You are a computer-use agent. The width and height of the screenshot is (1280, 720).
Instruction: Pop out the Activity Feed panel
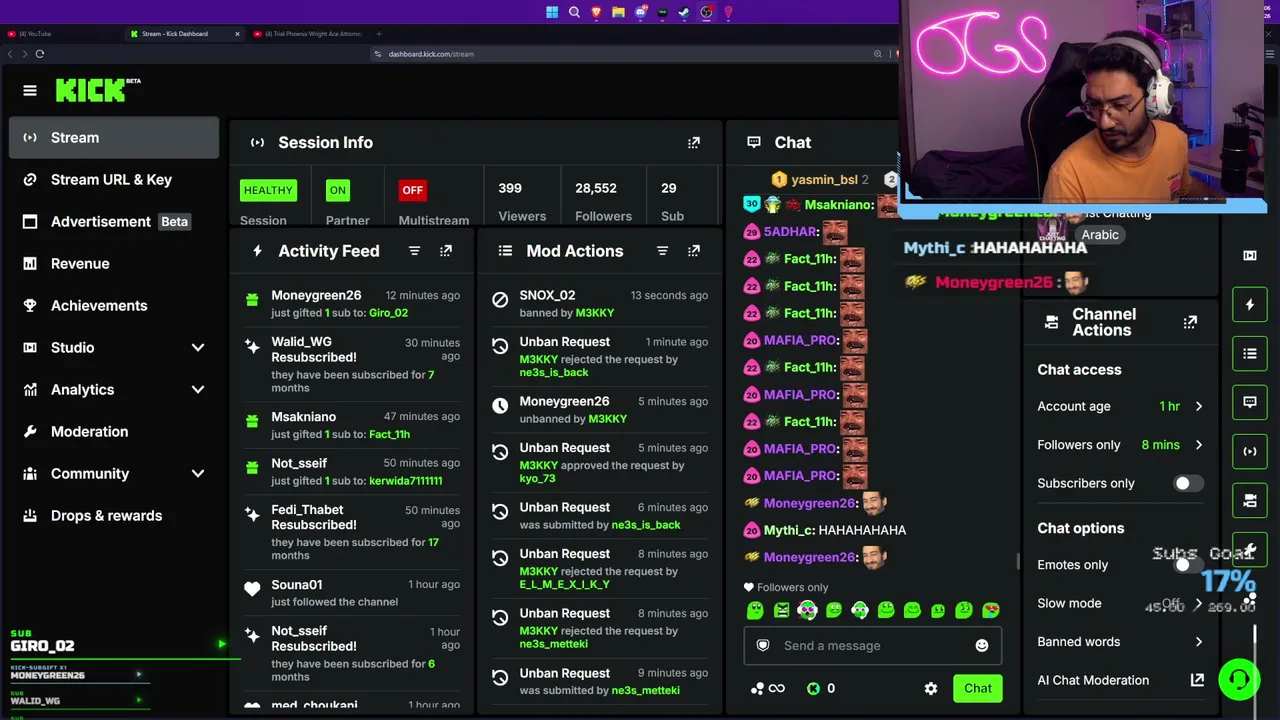pyautogui.click(x=446, y=251)
